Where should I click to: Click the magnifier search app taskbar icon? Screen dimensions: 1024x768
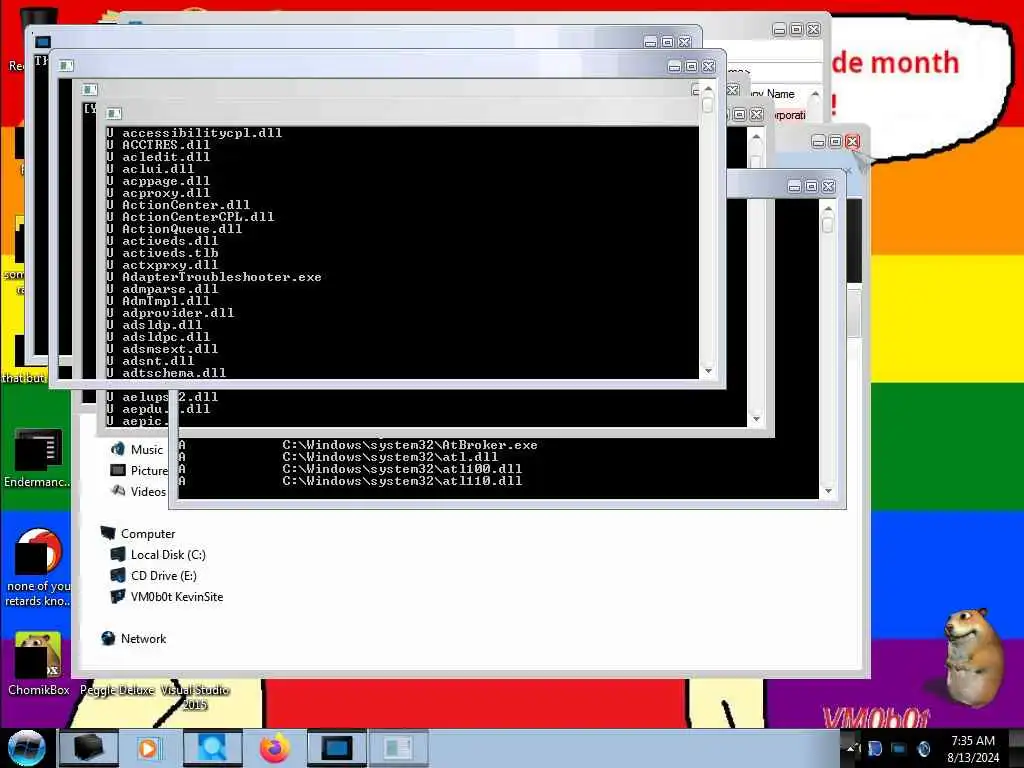click(x=212, y=748)
